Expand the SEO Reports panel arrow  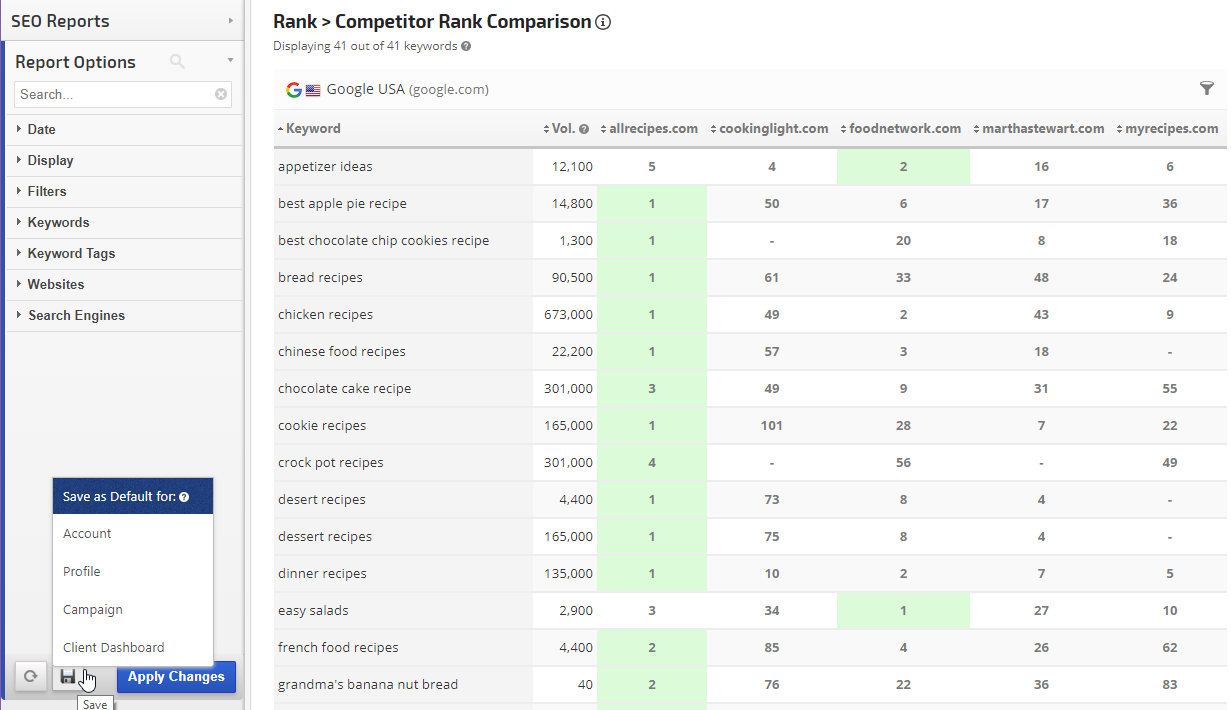point(231,20)
